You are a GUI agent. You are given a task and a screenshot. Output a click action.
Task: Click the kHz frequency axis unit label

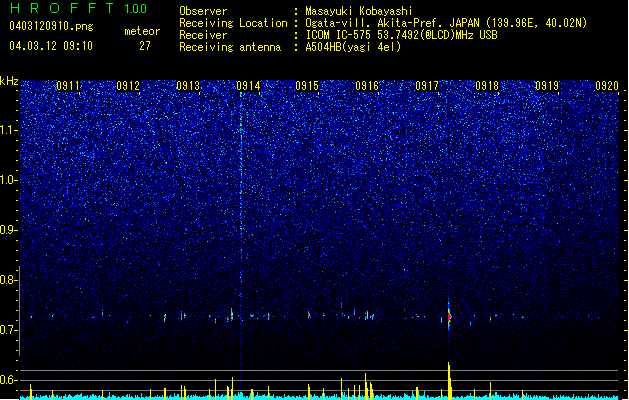(x=9, y=81)
